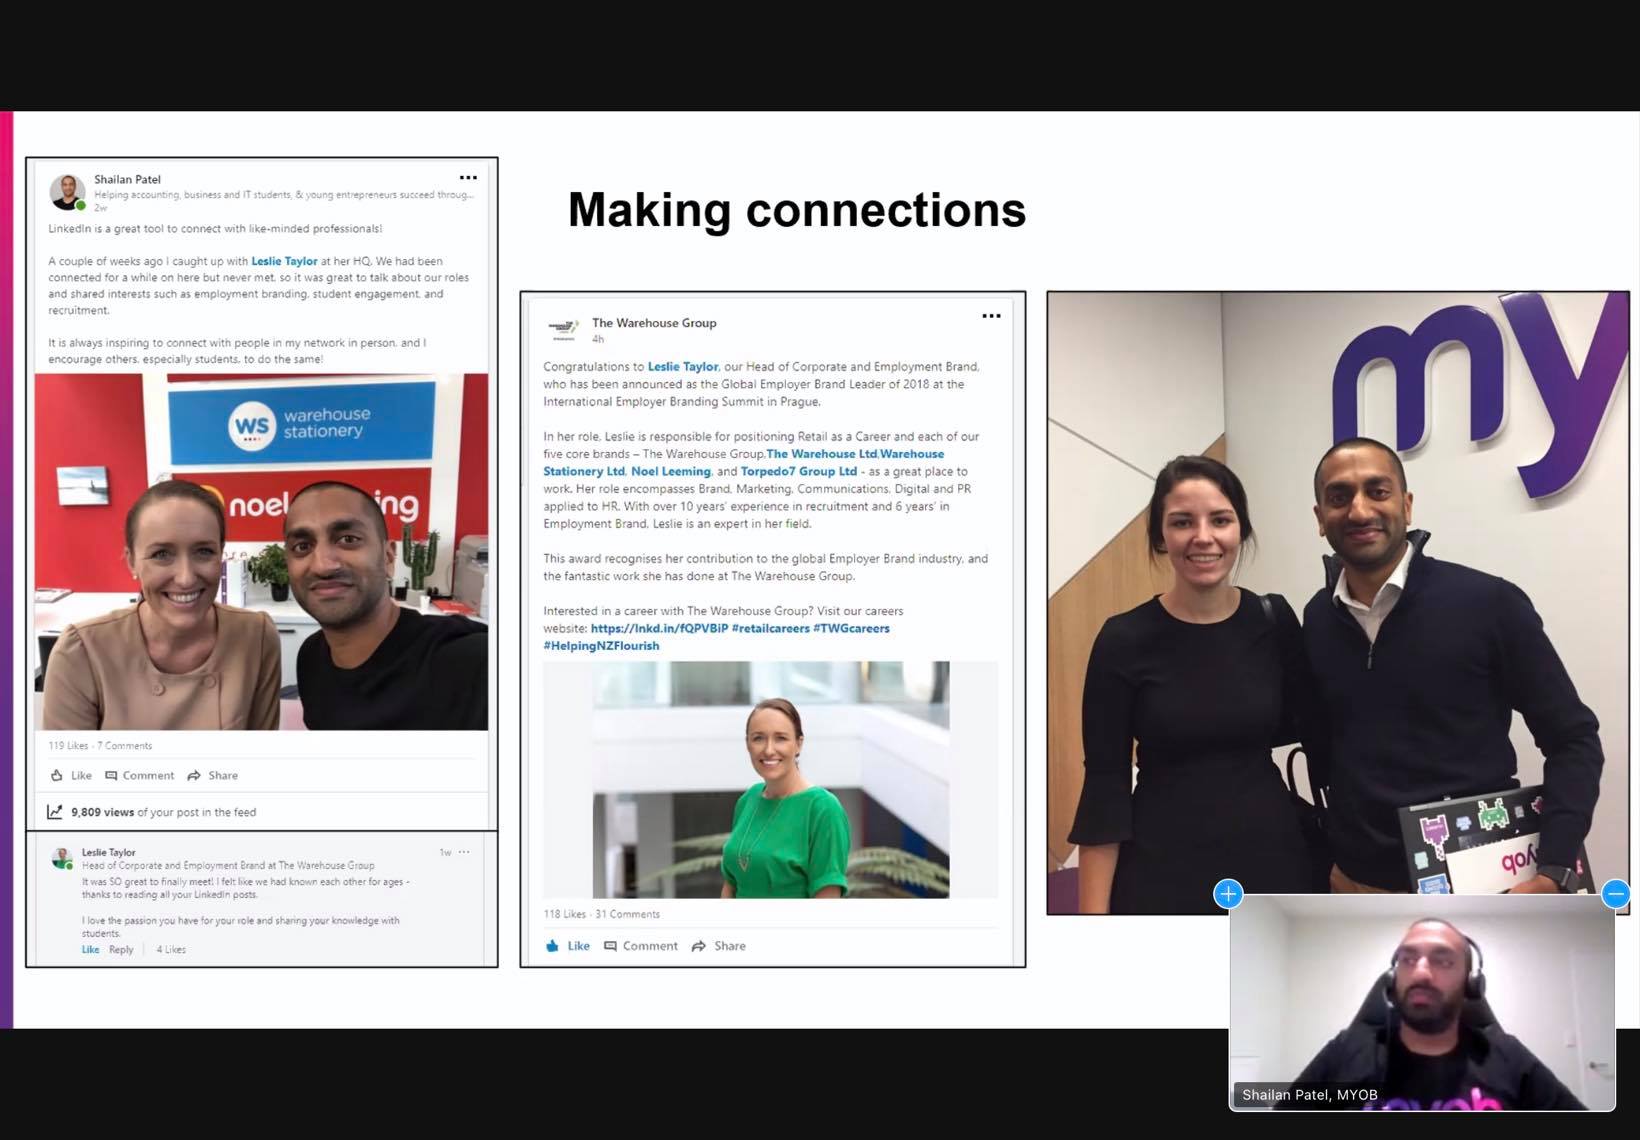The height and width of the screenshot is (1140, 1640).
Task: Click Shailan Patel name on post header
Action: click(127, 179)
